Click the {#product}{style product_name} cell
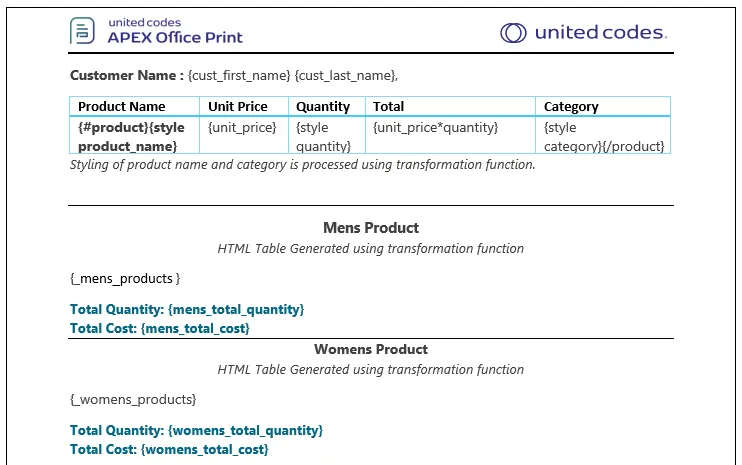Screen dimensions: 742x465 134,136
